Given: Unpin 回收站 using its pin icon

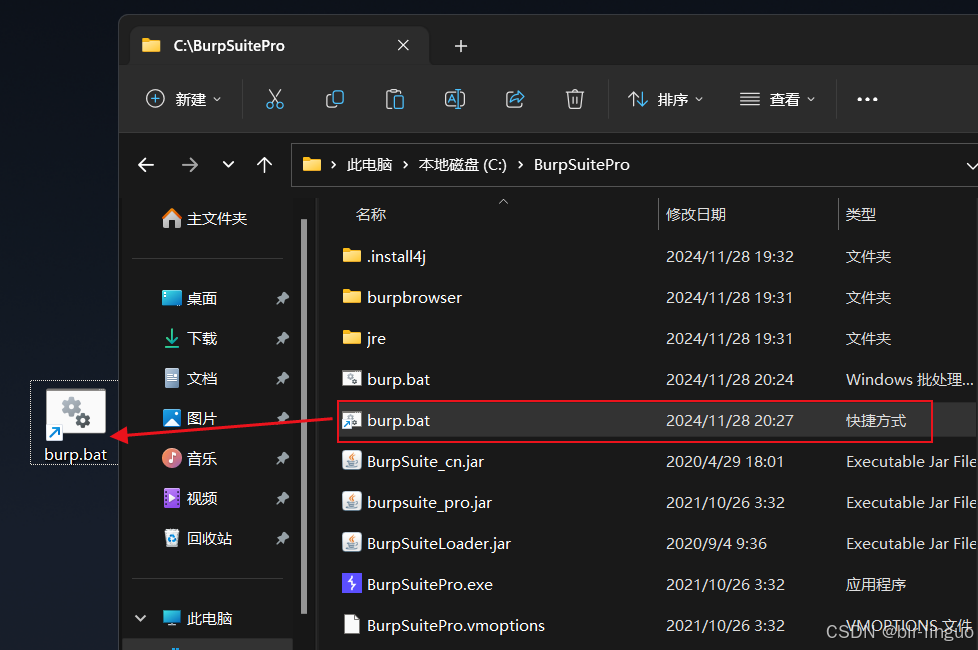Looking at the screenshot, I should 283,538.
